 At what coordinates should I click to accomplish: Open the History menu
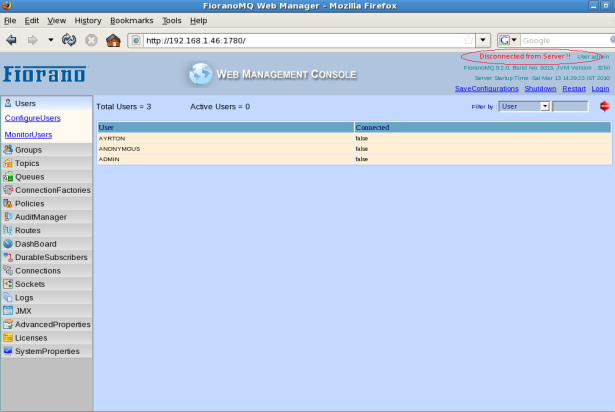pos(88,21)
